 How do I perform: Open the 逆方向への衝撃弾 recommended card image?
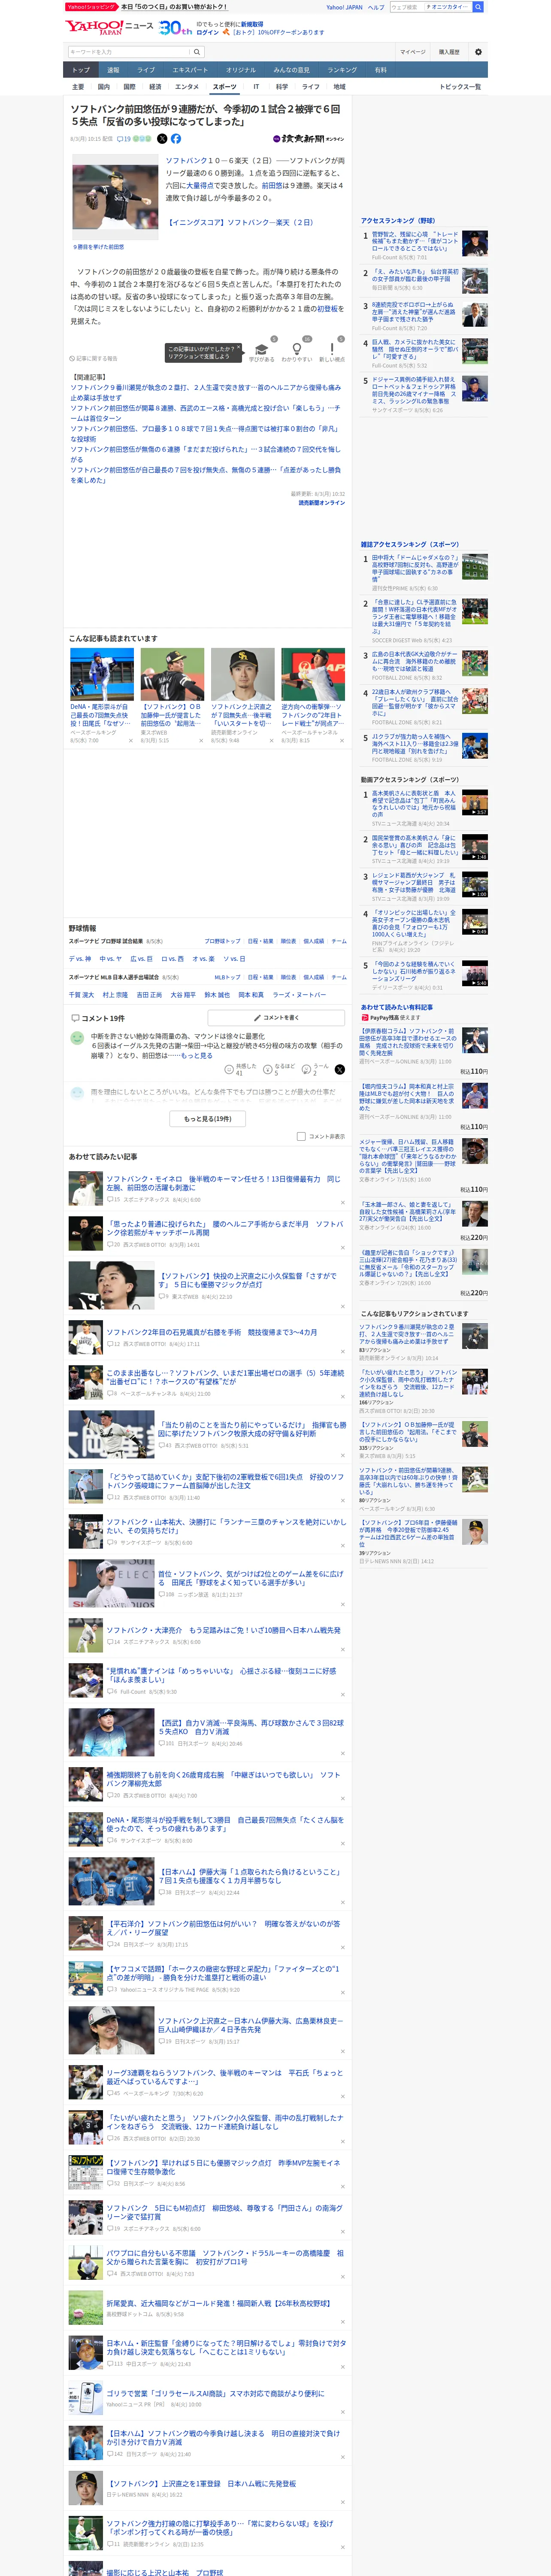pos(313,674)
